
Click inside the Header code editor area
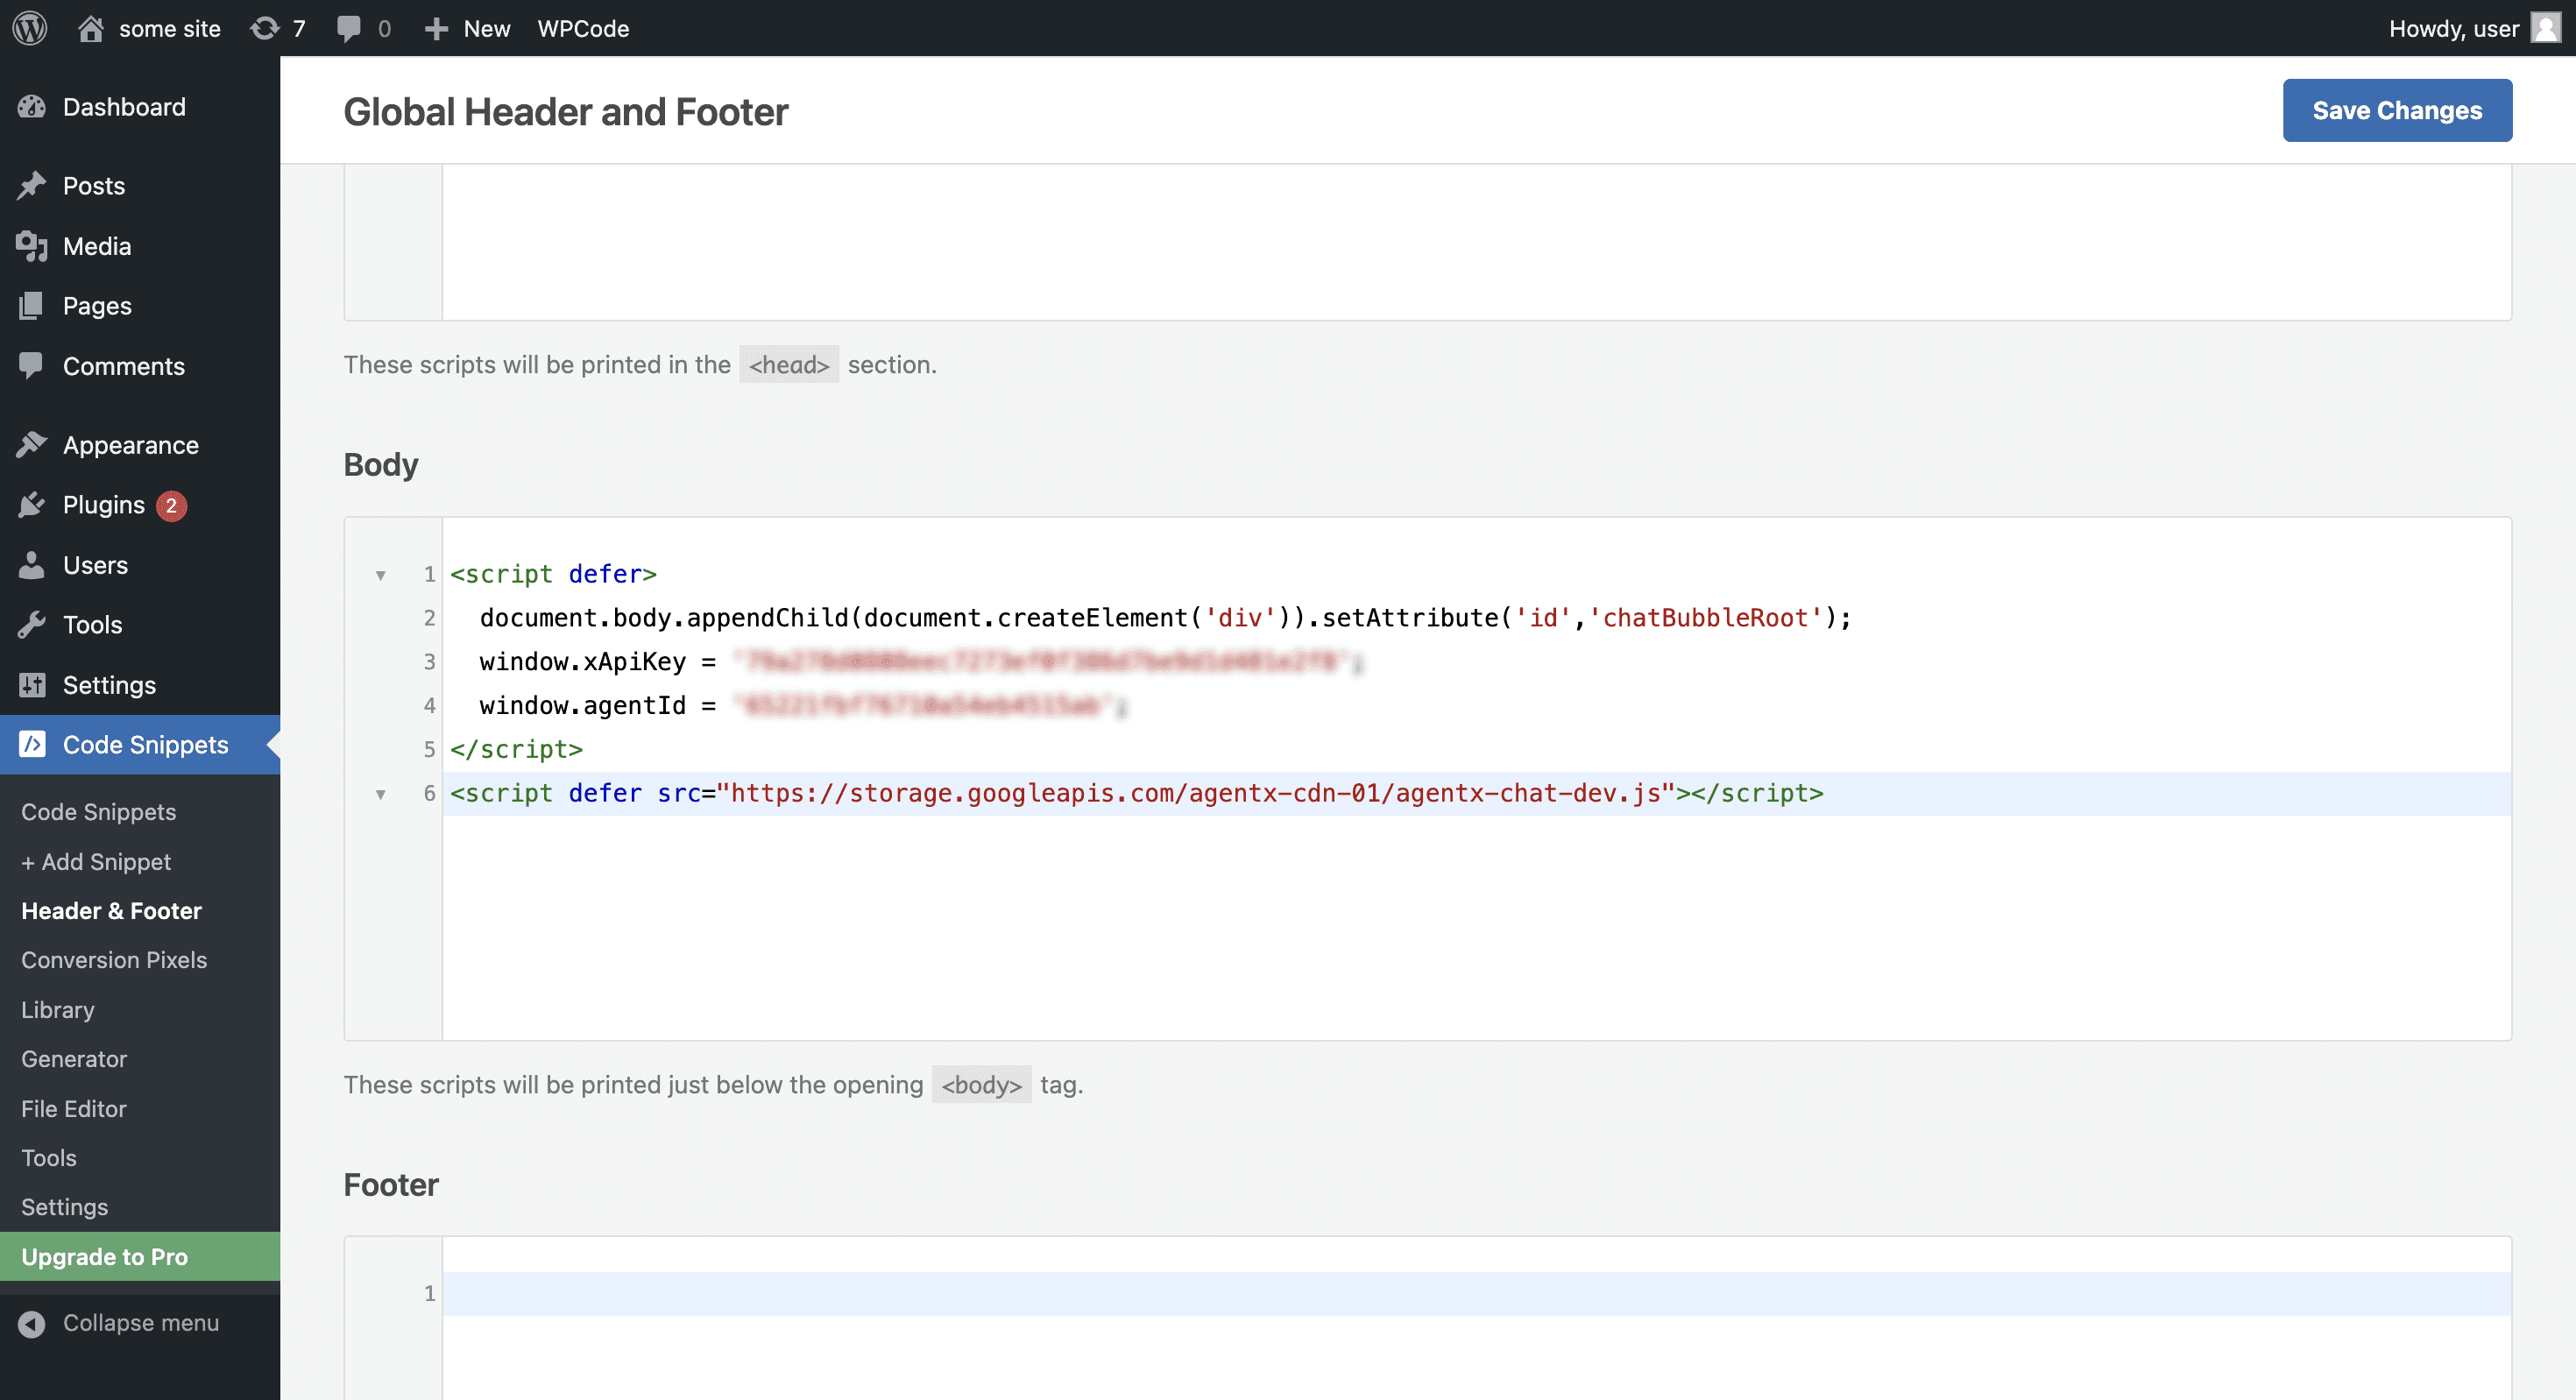click(1476, 242)
